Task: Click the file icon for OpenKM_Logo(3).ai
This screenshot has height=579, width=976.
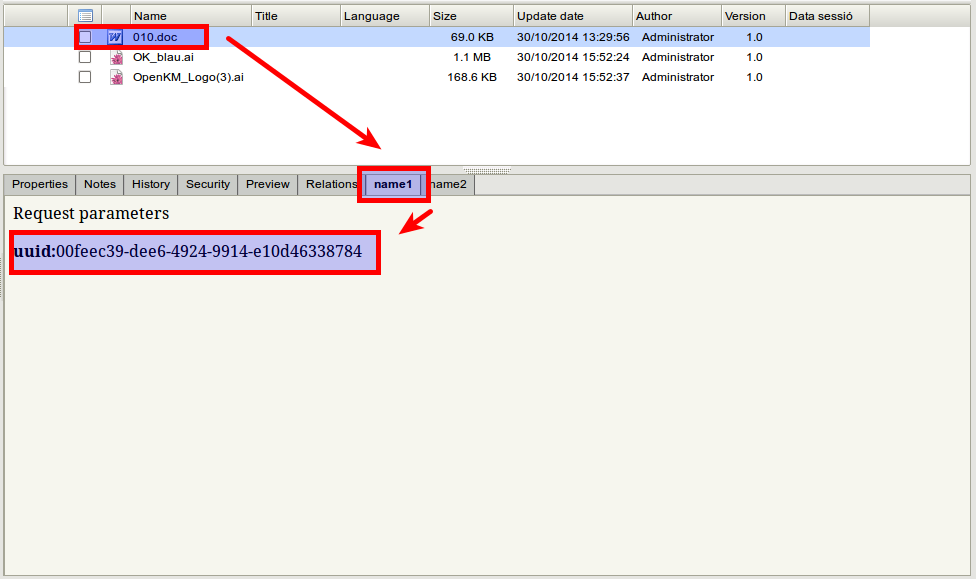Action: (116, 77)
